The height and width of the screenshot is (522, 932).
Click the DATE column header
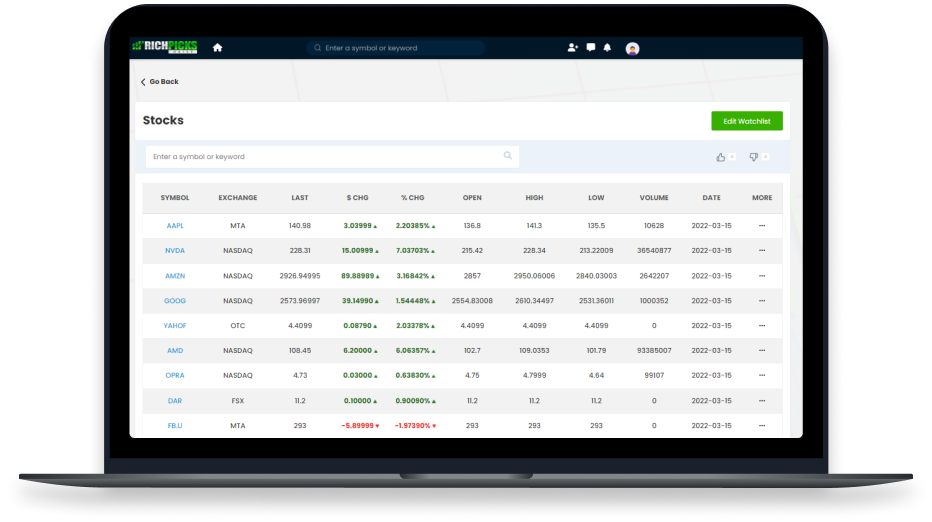[x=711, y=198]
